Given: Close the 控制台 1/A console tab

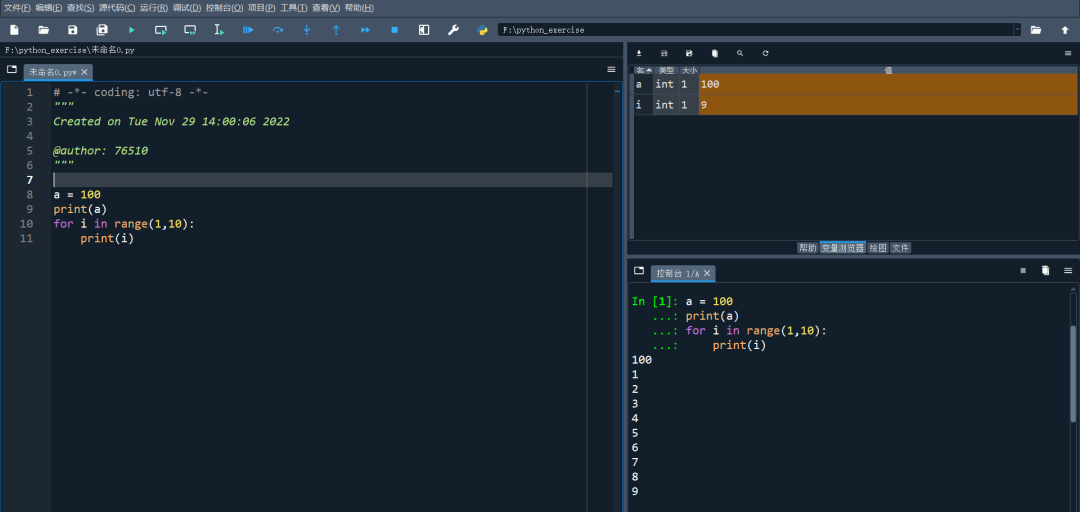Looking at the screenshot, I should pos(707,274).
